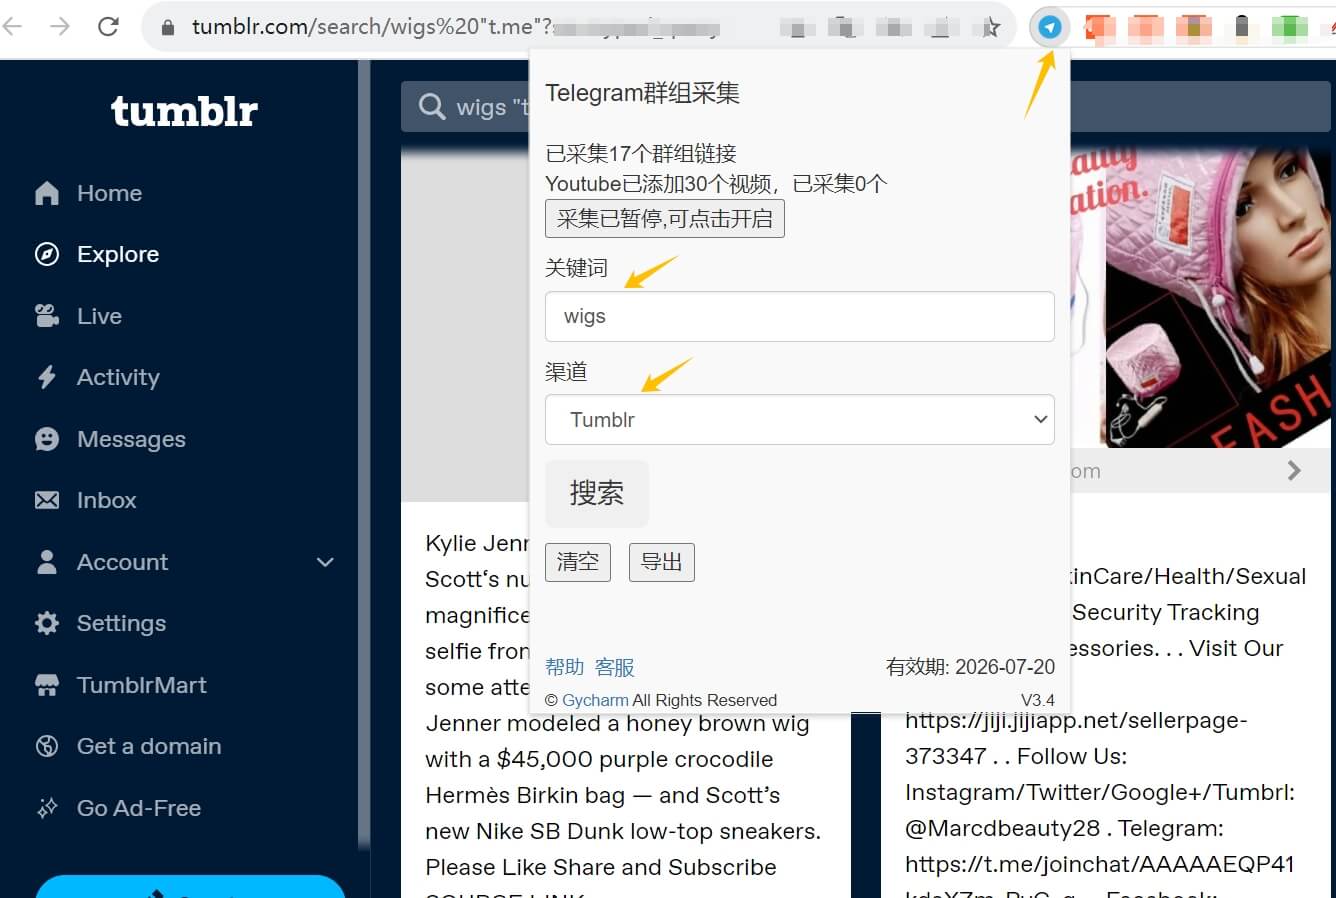Open Explore in the sidebar menu
This screenshot has width=1336, height=898.
(x=118, y=254)
